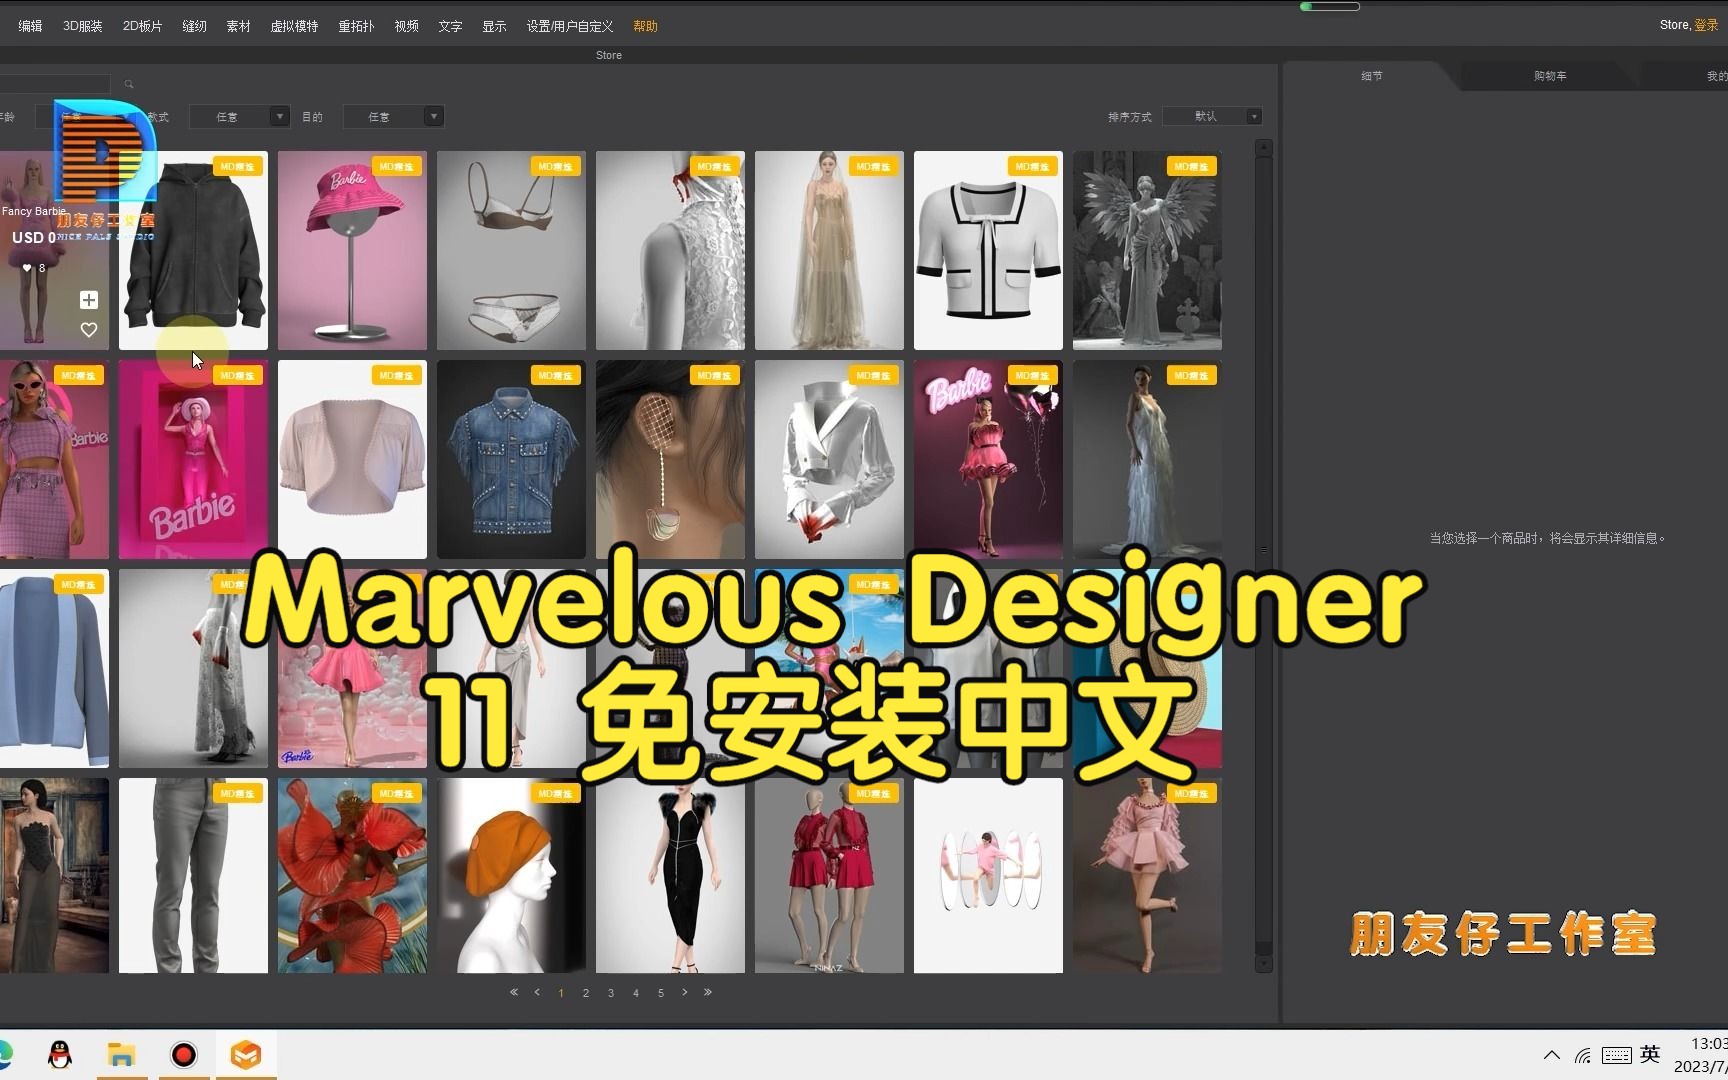Go to page 4 of store results
Image resolution: width=1728 pixels, height=1080 pixels.
click(636, 993)
